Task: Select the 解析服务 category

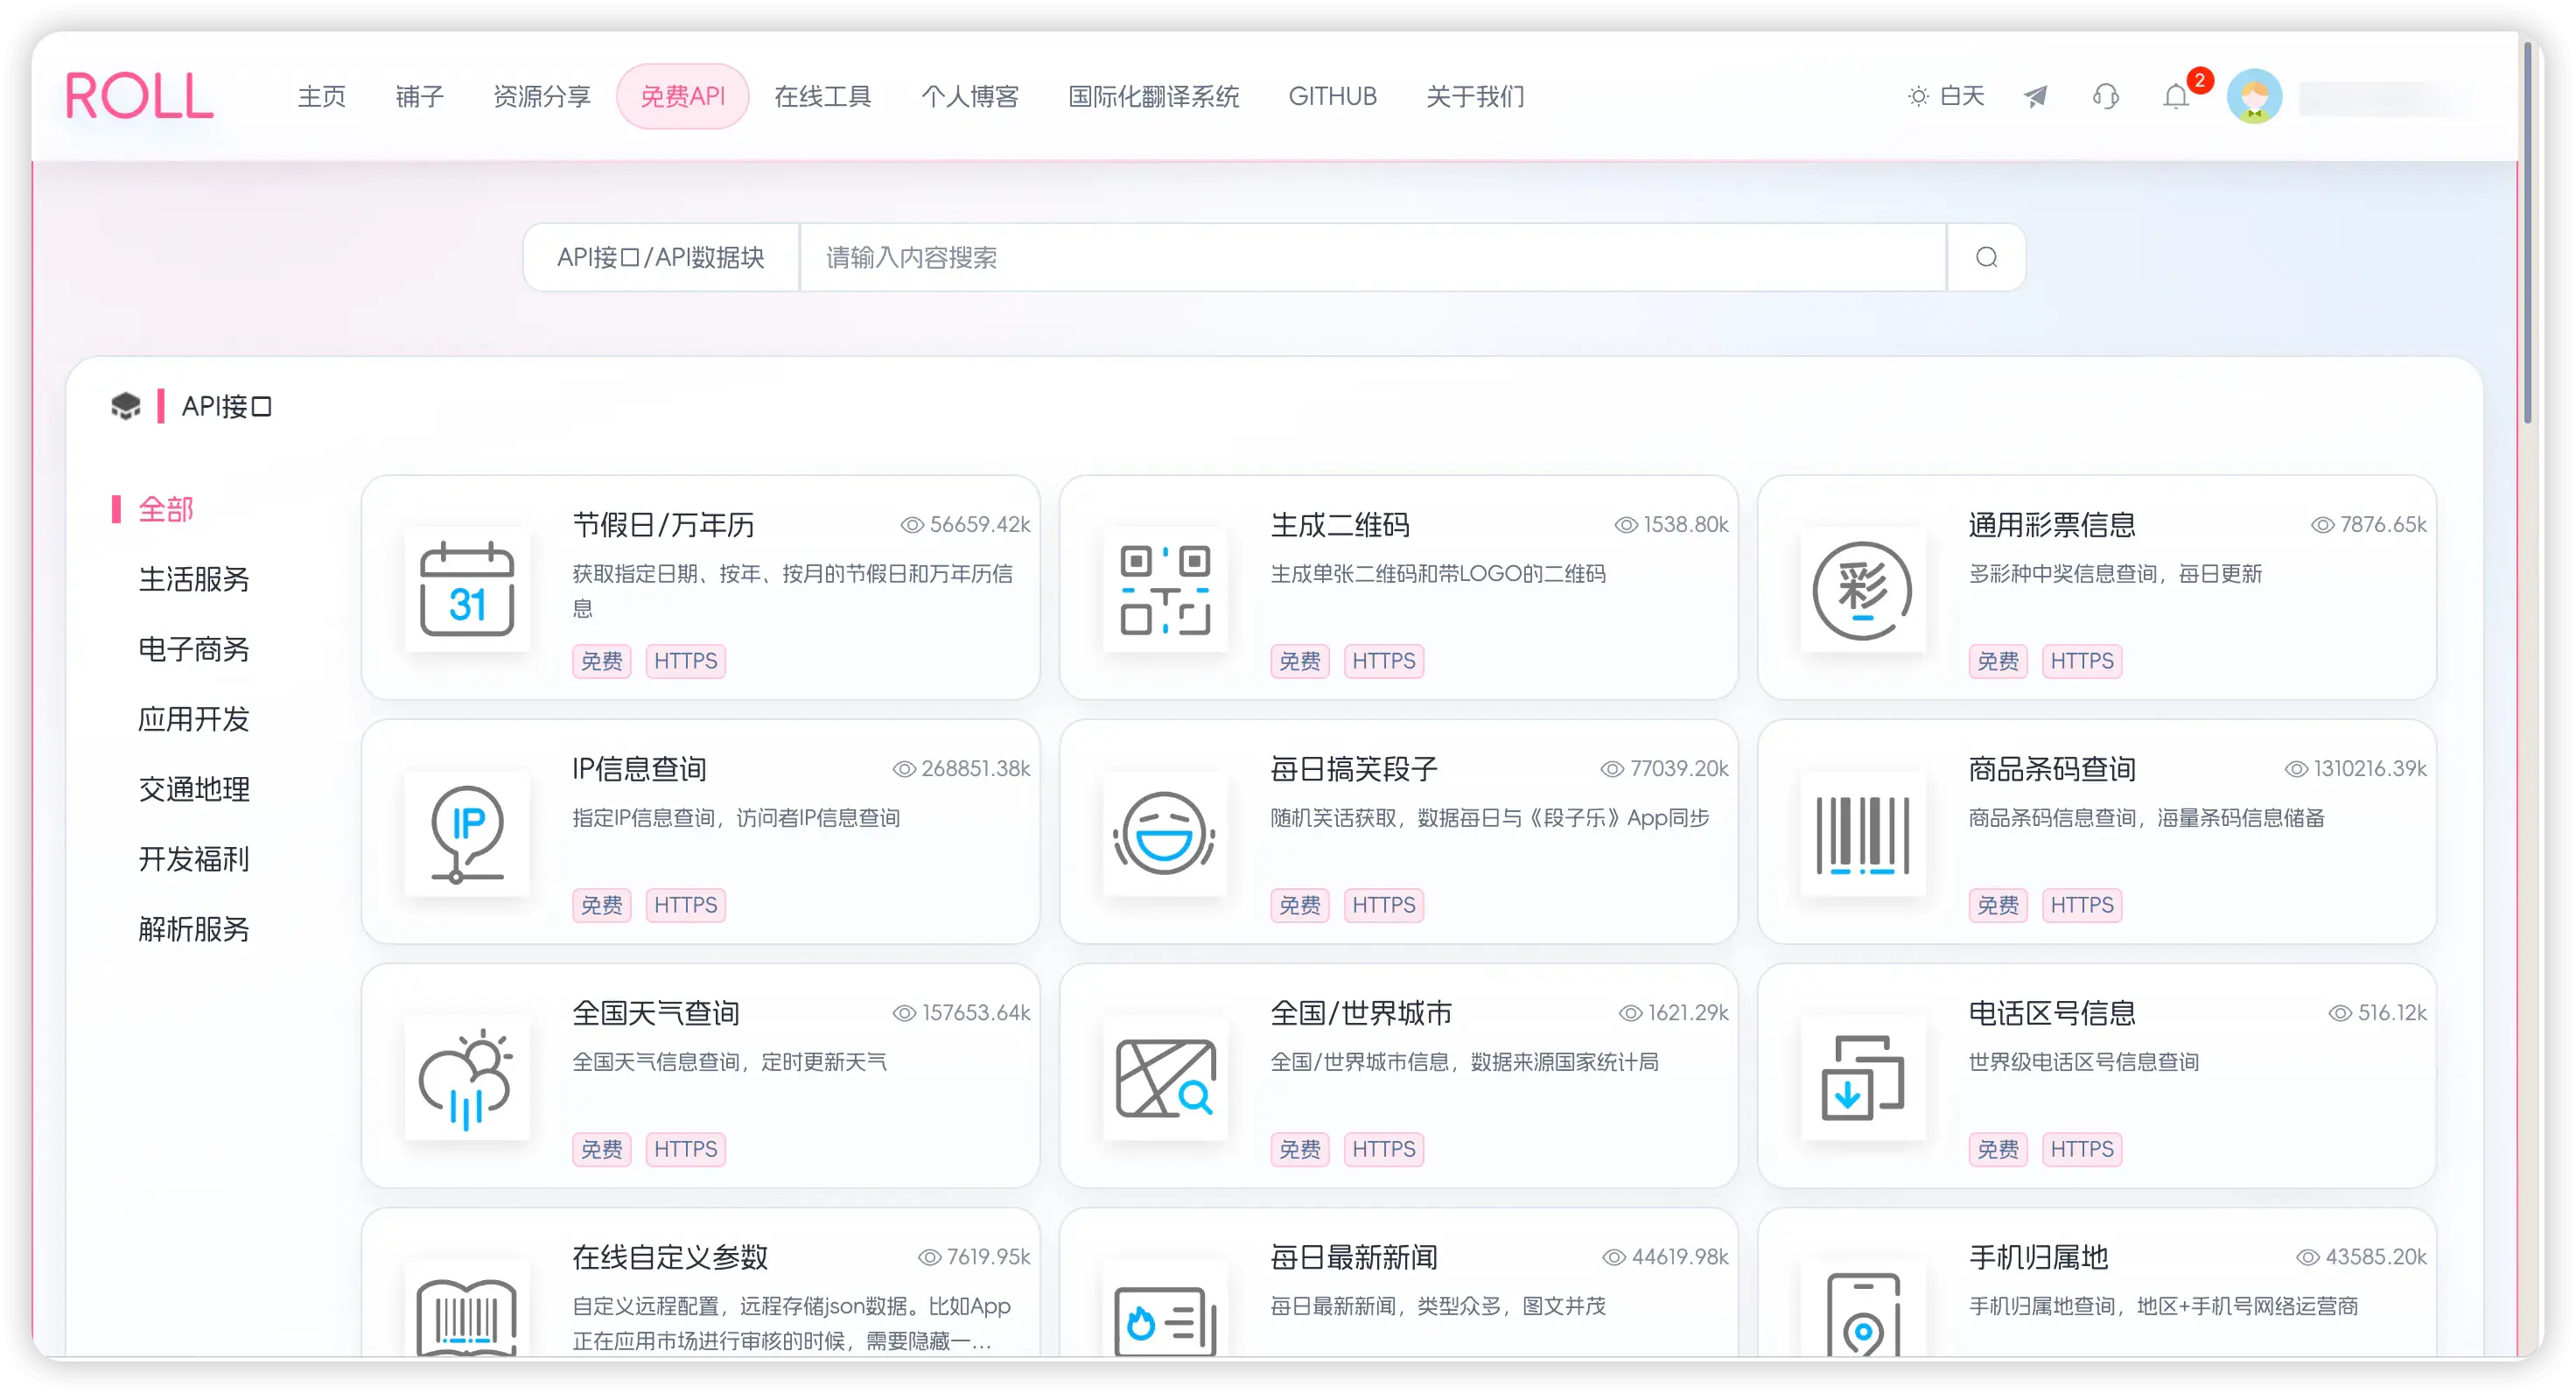Action: click(194, 929)
